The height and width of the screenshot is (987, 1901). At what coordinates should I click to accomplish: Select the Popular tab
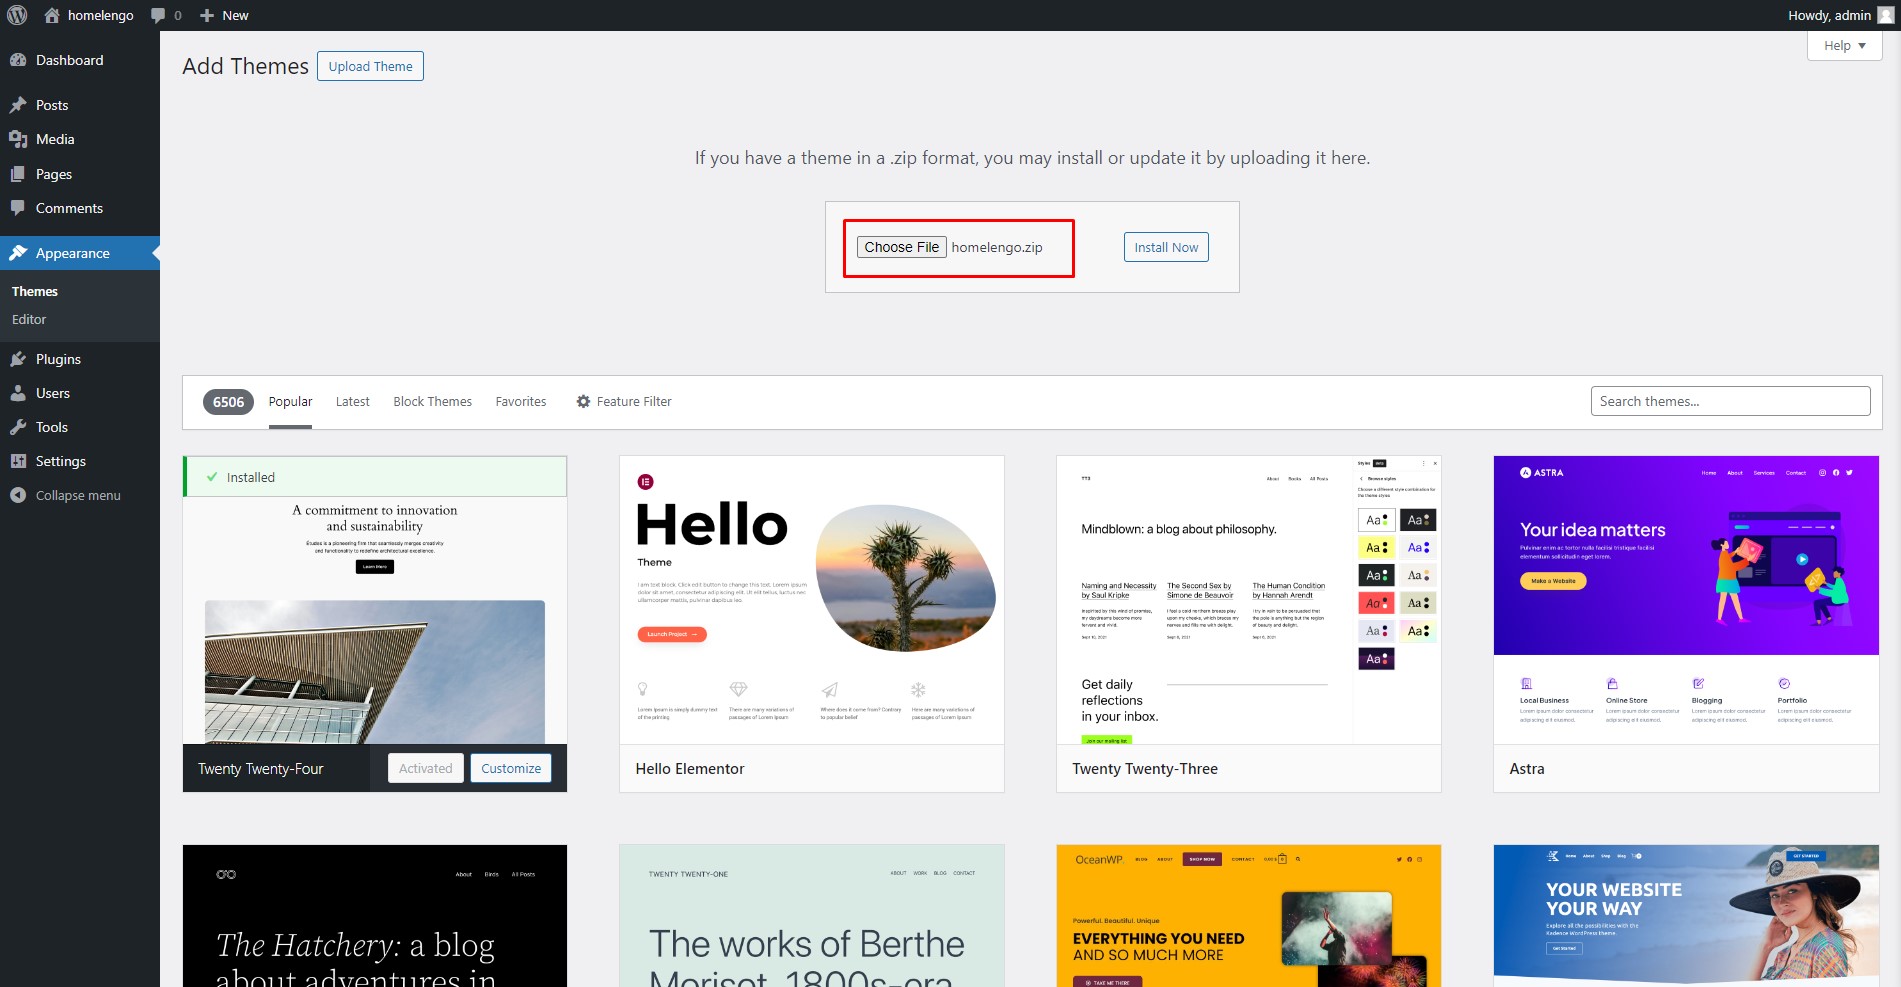coord(290,401)
